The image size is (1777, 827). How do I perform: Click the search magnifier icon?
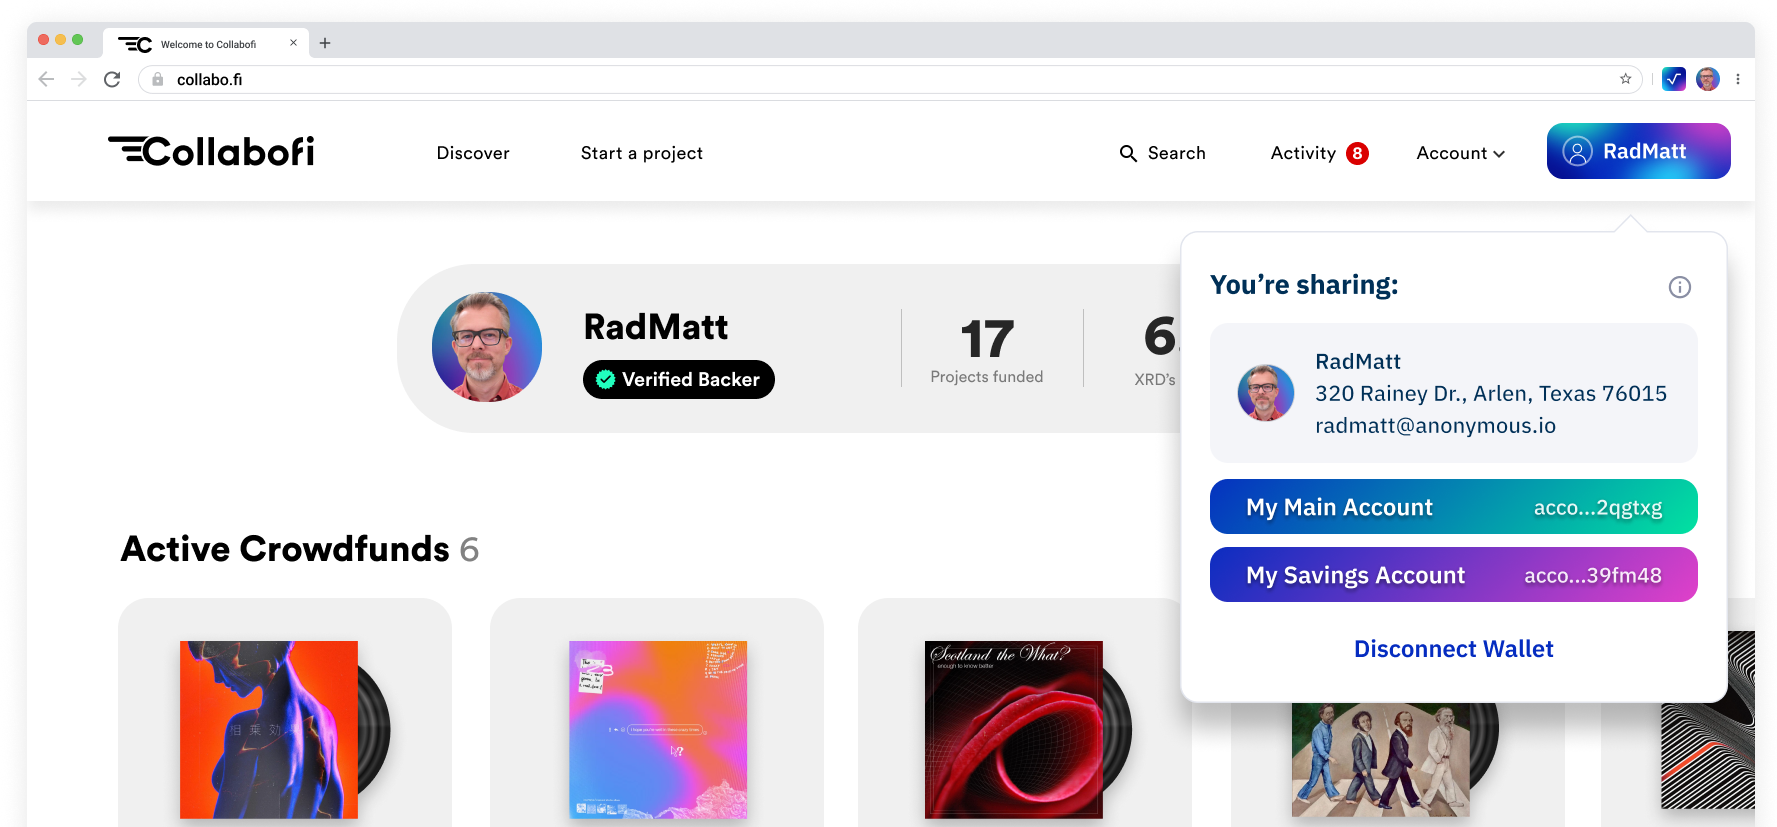(x=1128, y=153)
